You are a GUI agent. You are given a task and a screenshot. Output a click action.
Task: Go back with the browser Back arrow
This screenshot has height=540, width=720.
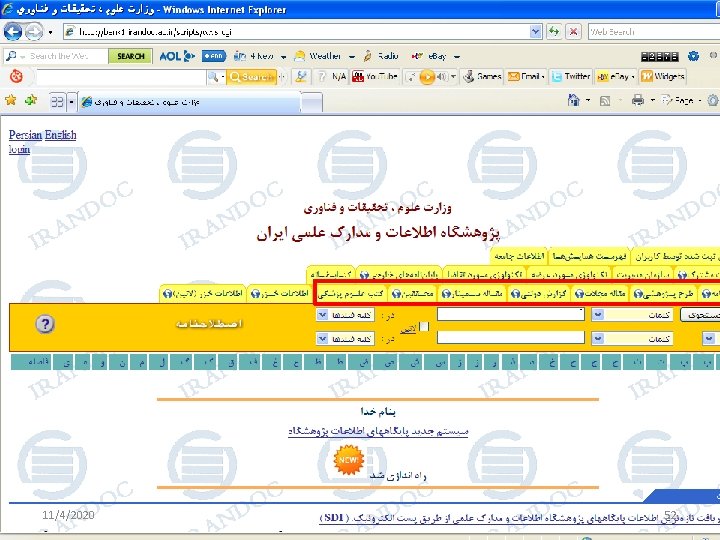[13, 32]
